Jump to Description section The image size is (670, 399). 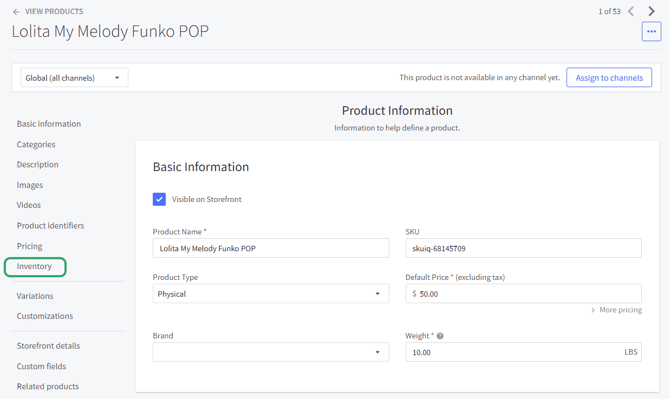point(38,164)
